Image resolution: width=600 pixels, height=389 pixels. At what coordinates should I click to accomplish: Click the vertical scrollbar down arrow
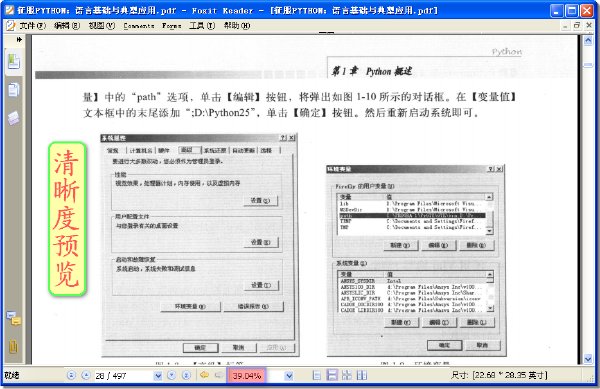tap(588, 359)
